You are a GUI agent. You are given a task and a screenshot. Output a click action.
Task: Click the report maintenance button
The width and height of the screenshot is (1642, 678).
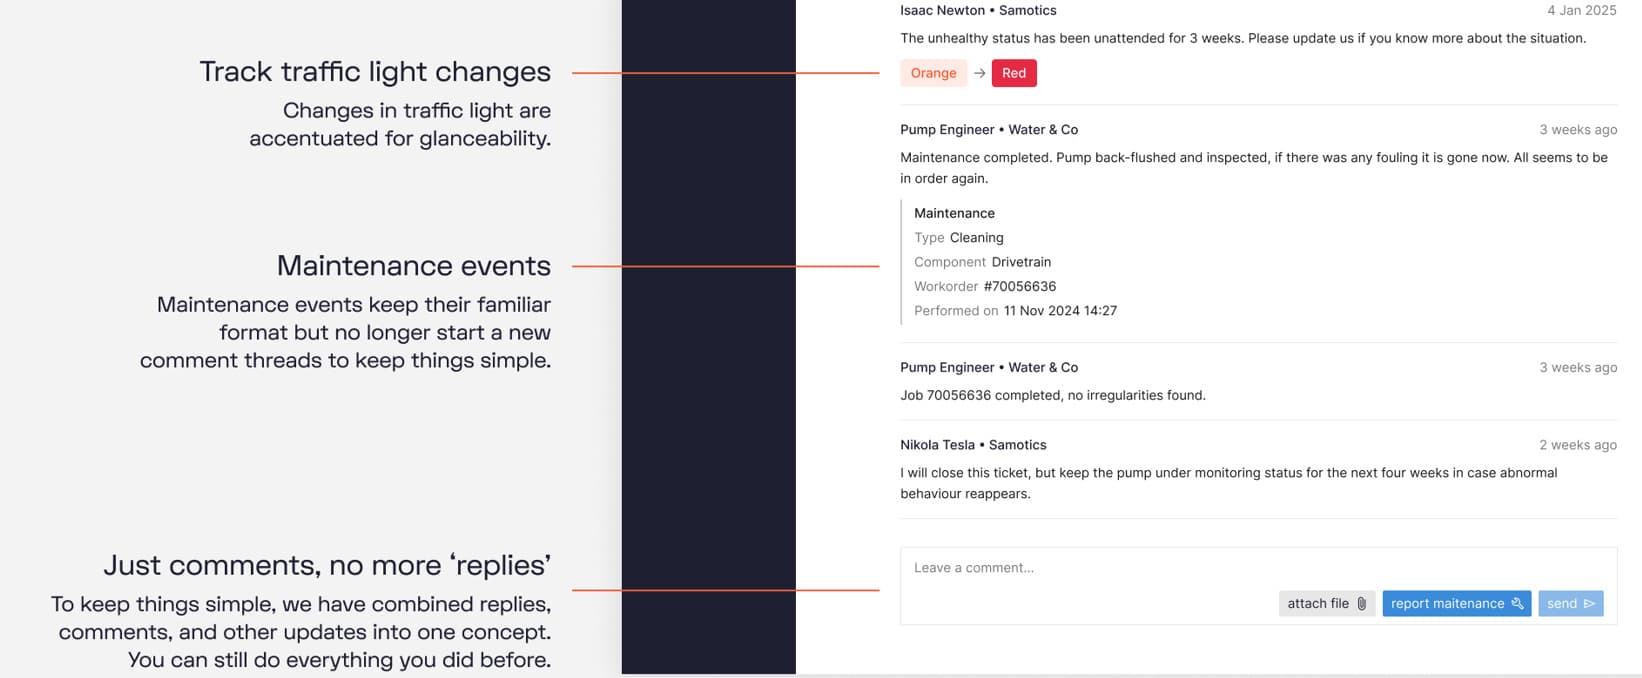click(1456, 604)
